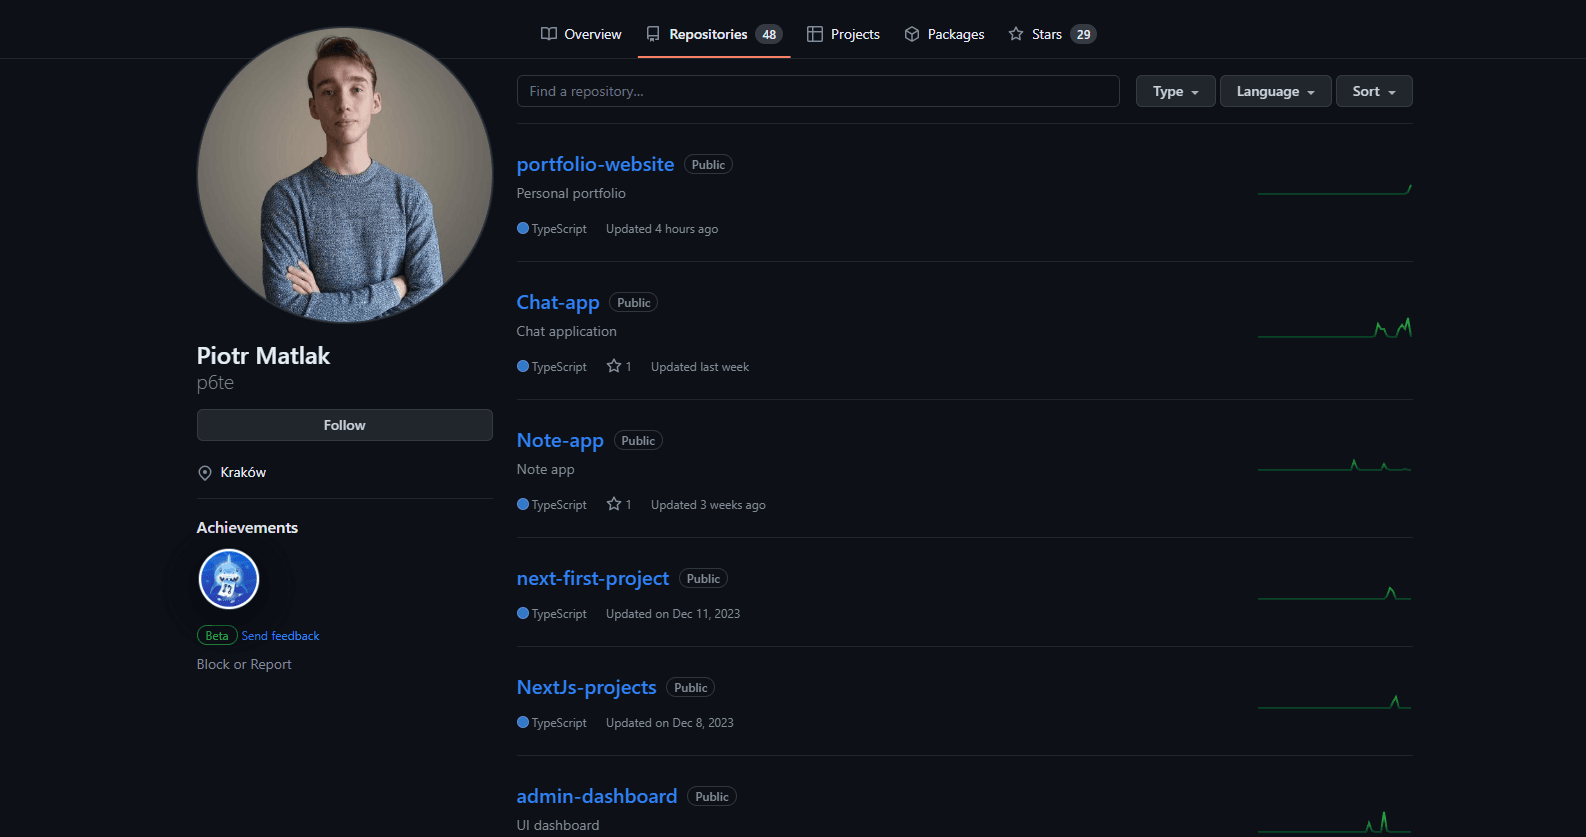The image size is (1586, 837).
Task: Open the Send feedback link
Action: coord(280,636)
